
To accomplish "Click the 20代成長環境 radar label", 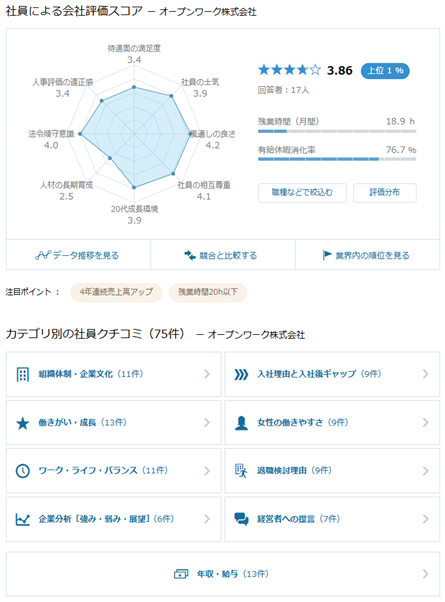I will pos(134,209).
